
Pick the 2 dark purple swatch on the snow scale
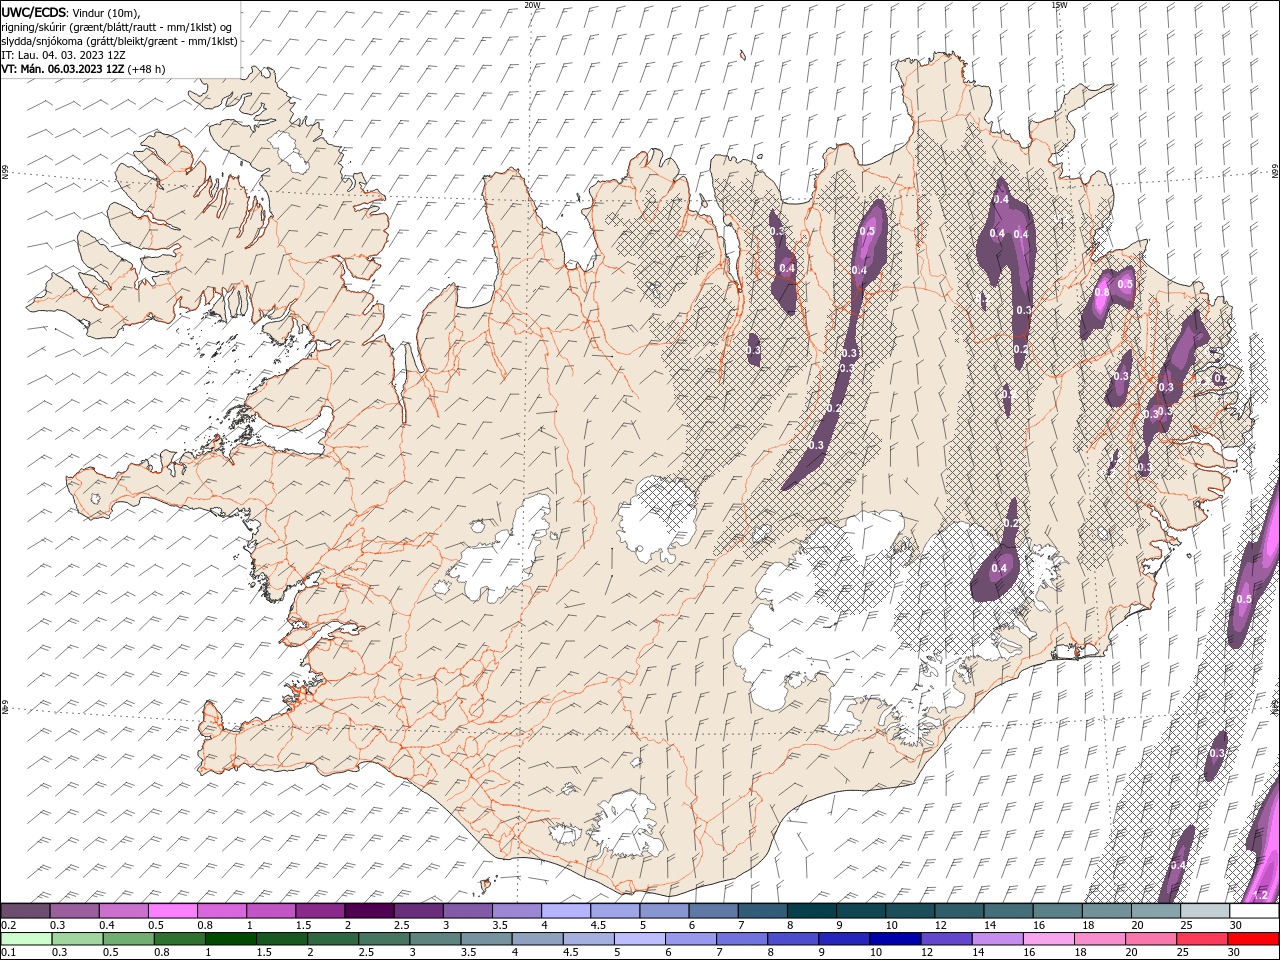369,911
